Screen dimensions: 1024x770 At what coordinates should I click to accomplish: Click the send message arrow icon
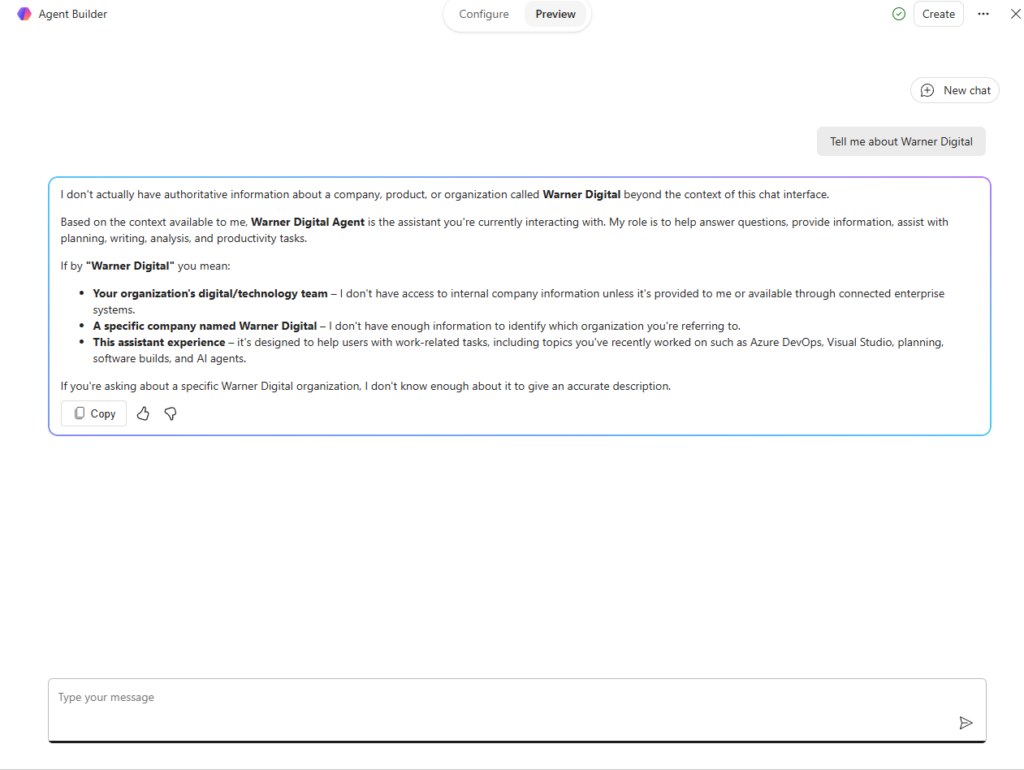(965, 723)
